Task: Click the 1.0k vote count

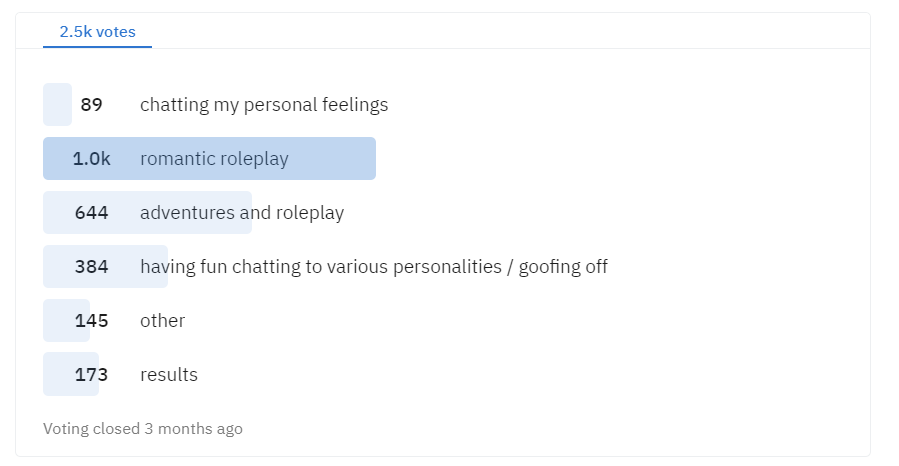Action: pyautogui.click(x=91, y=159)
